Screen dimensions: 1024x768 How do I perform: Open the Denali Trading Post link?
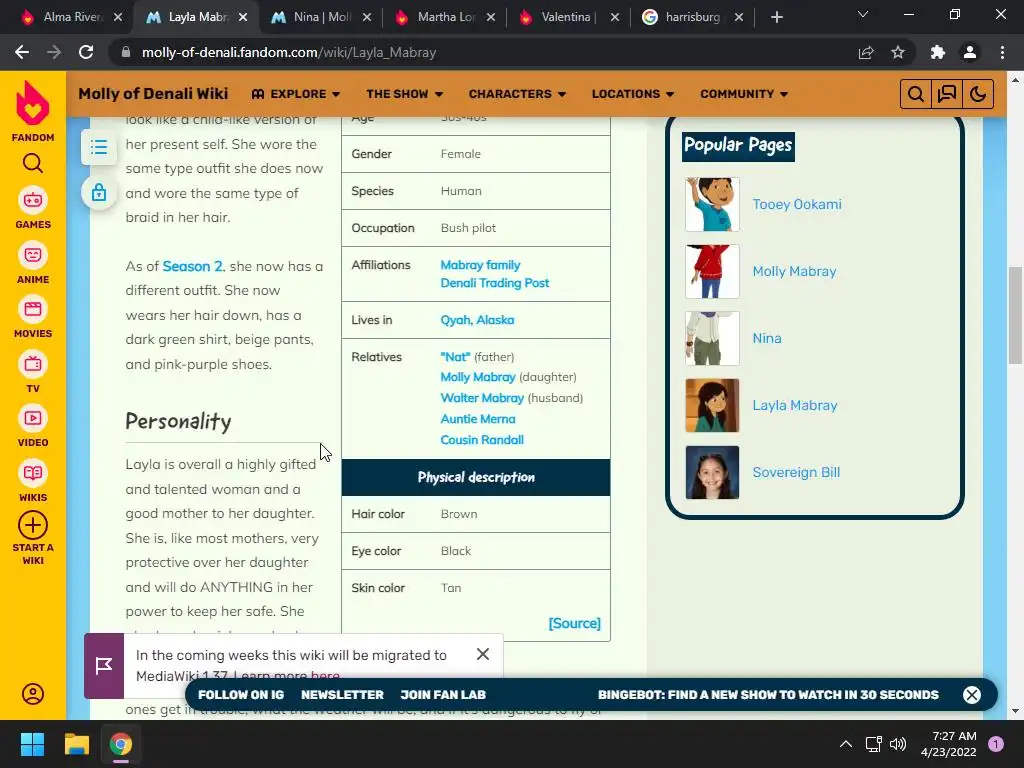[x=494, y=283]
